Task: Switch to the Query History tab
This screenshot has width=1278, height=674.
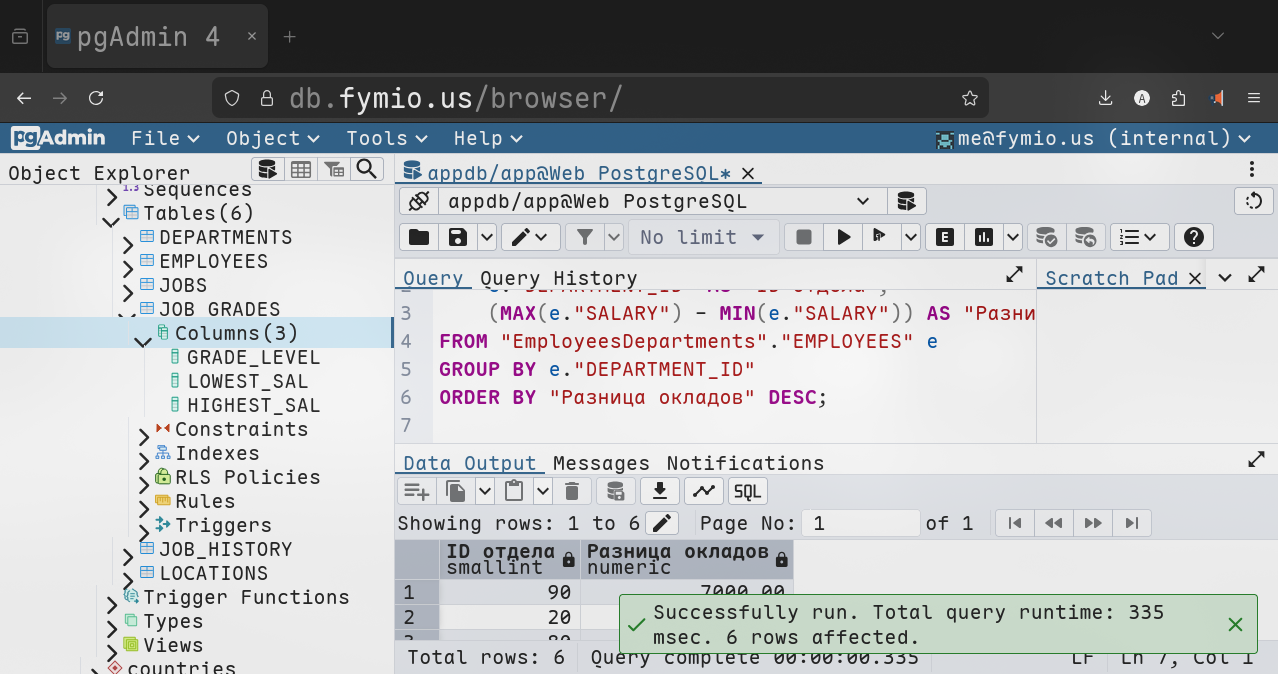Action: [x=558, y=279]
